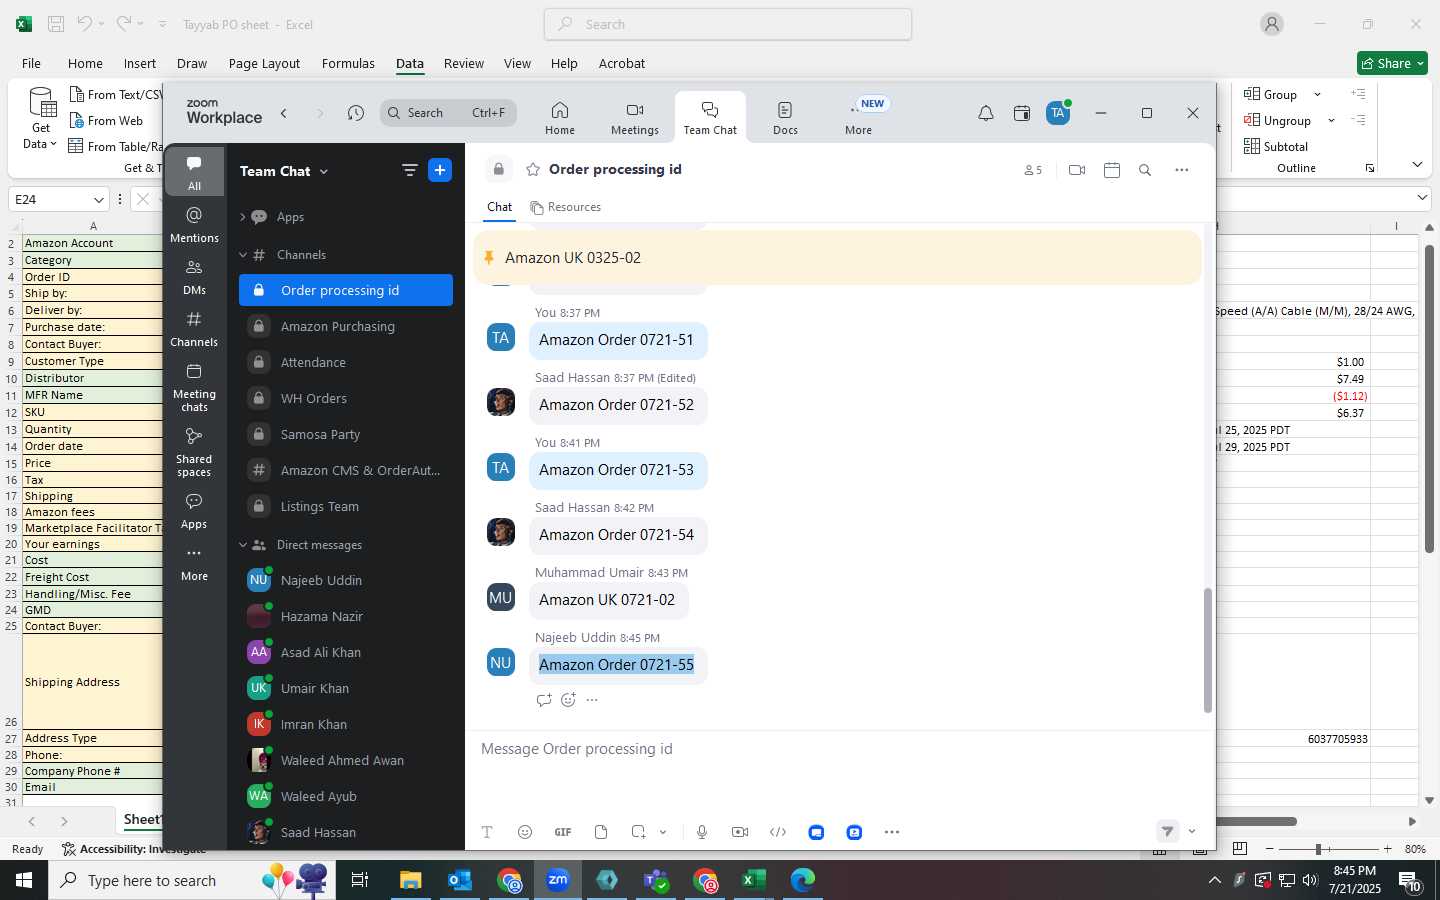Click From Web in Excel ribbon
The width and height of the screenshot is (1440, 900).
106,121
